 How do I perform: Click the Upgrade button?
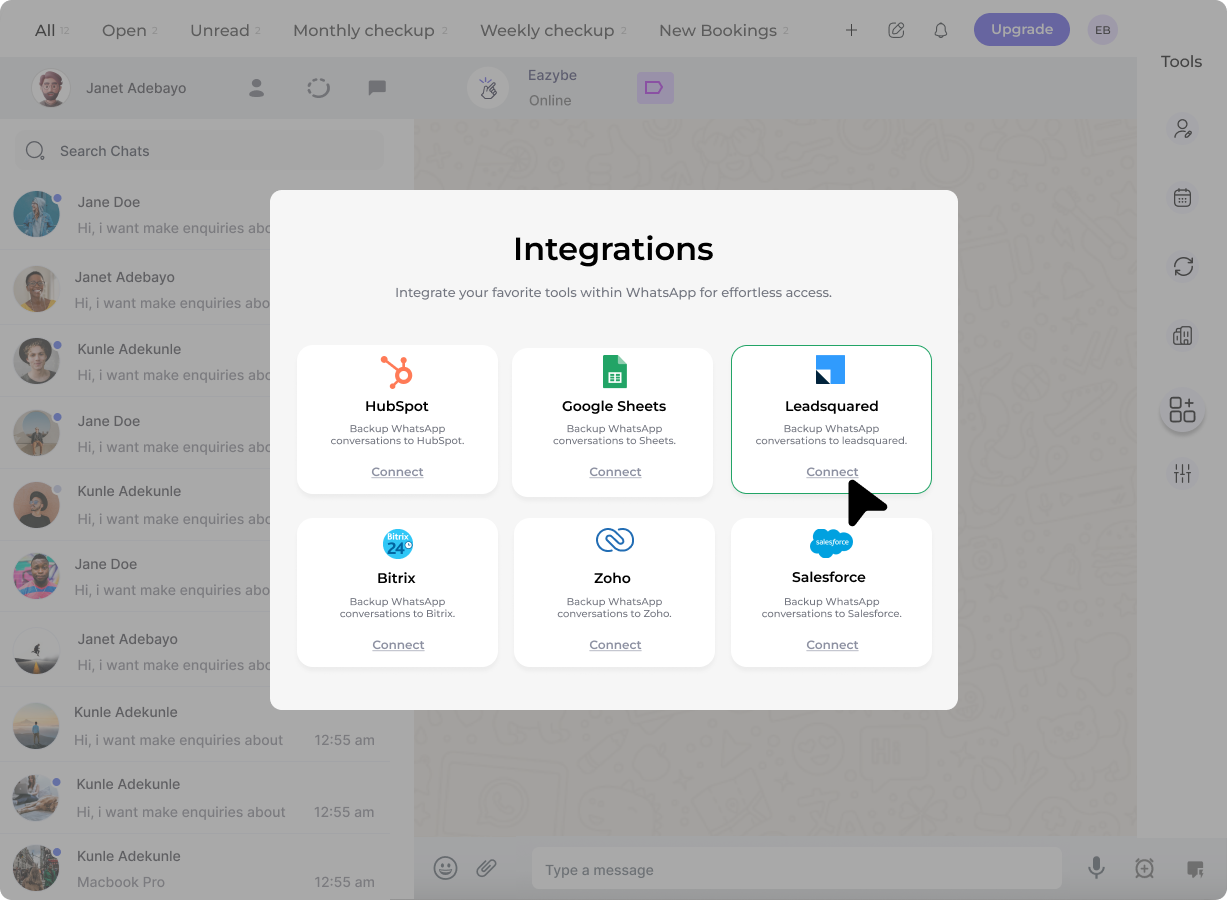pos(1021,29)
